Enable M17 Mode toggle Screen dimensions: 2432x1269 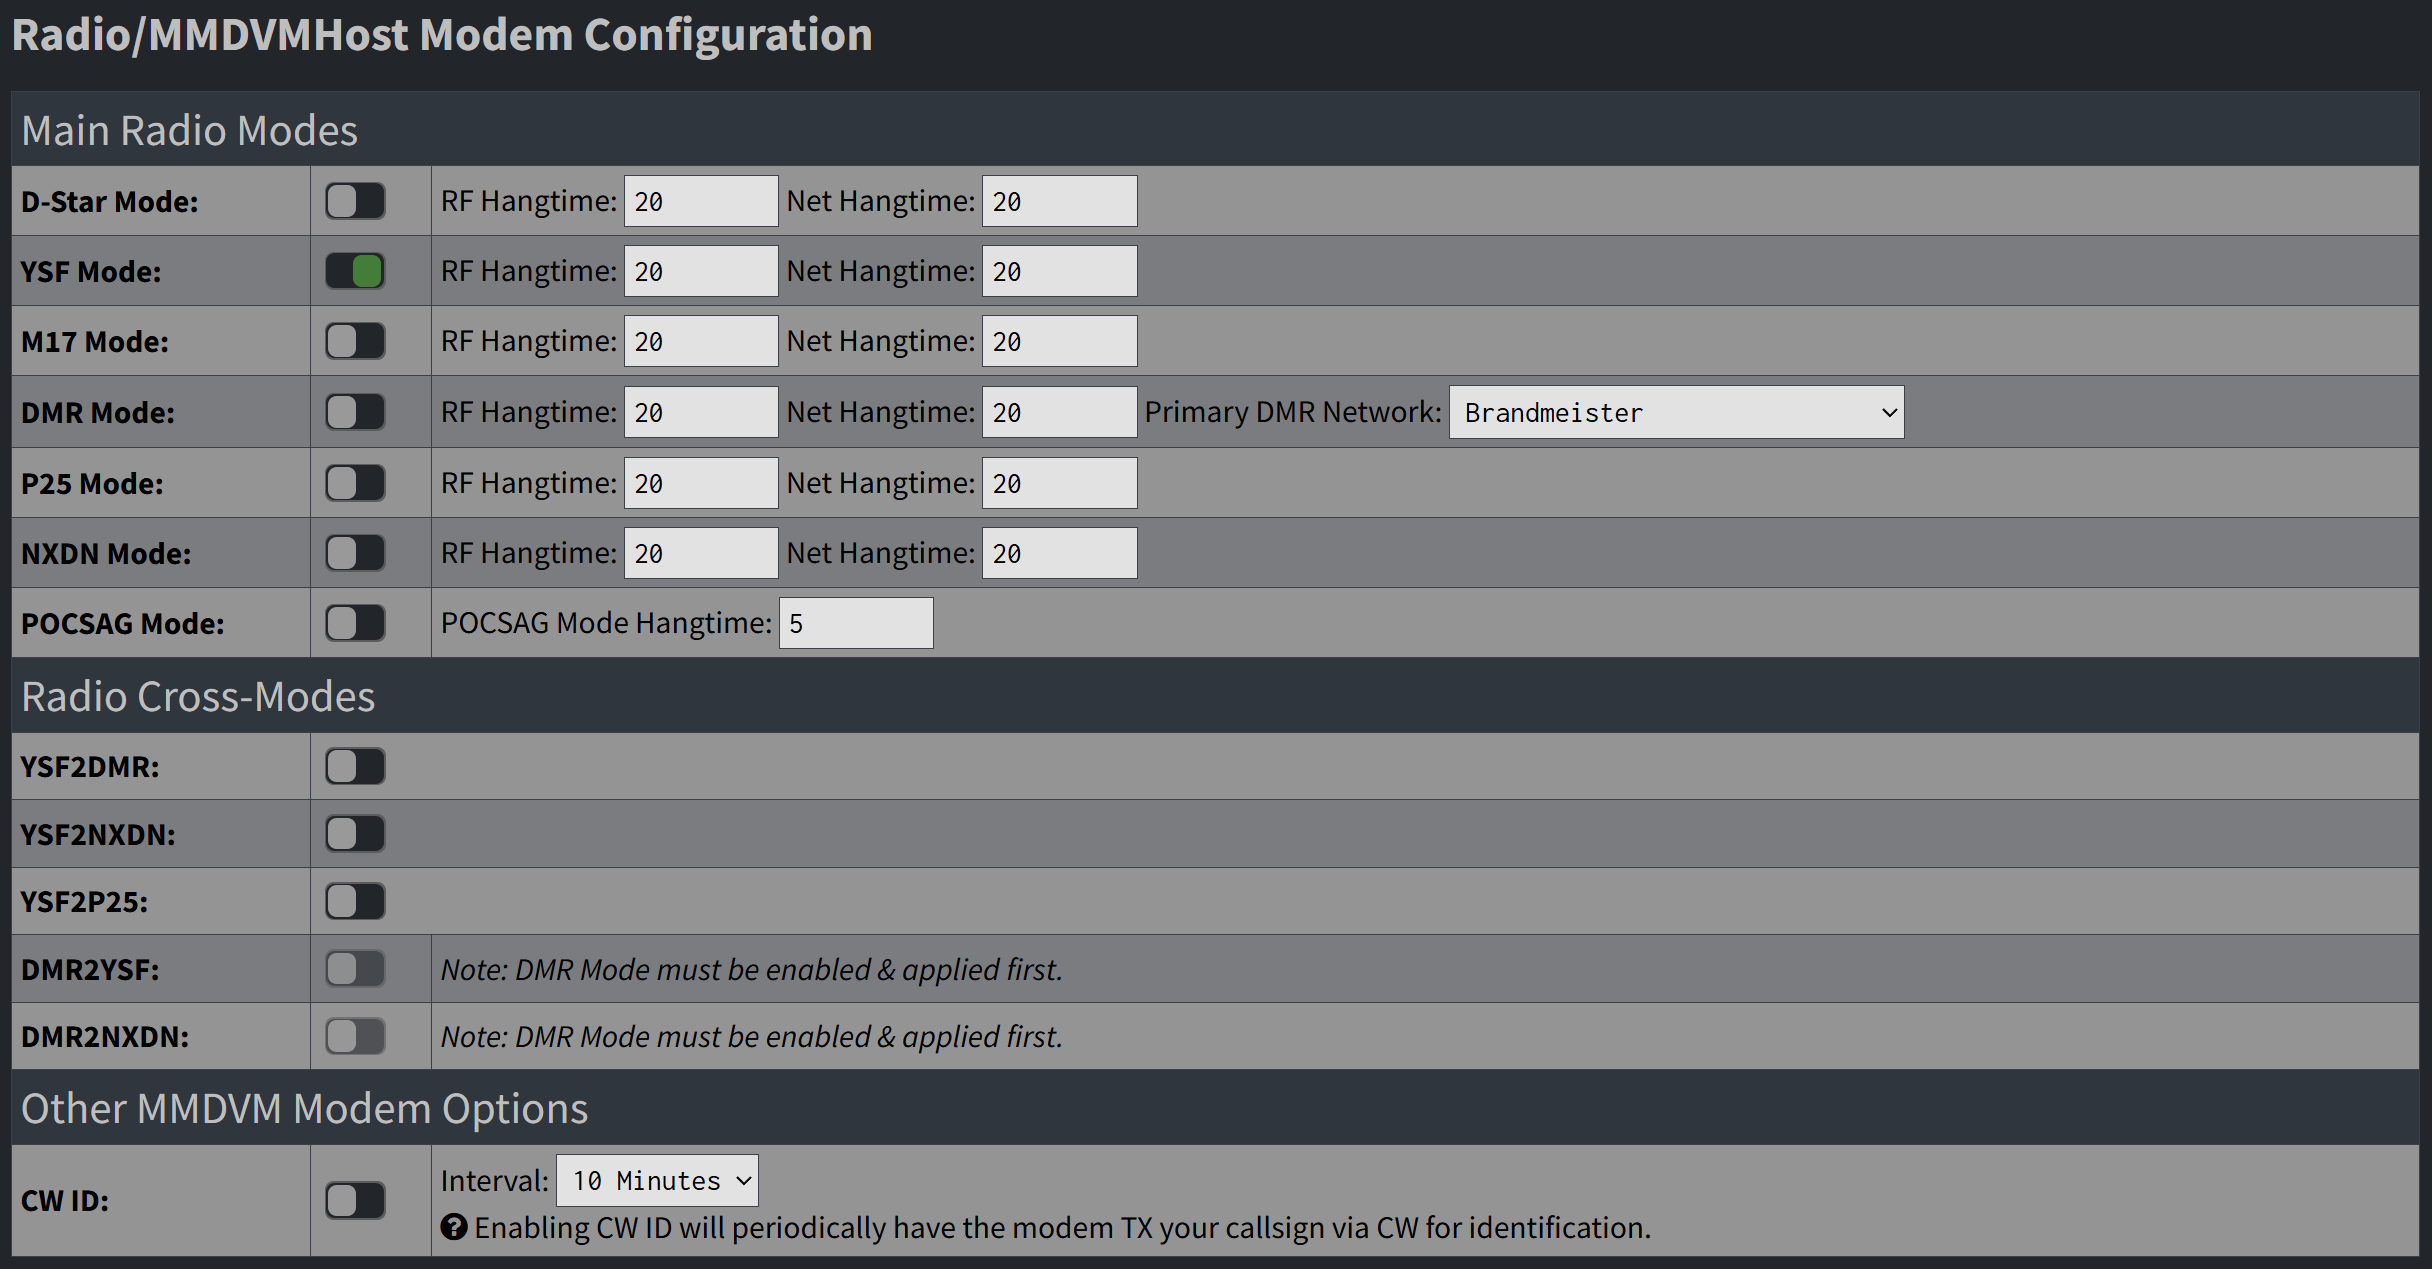(355, 340)
